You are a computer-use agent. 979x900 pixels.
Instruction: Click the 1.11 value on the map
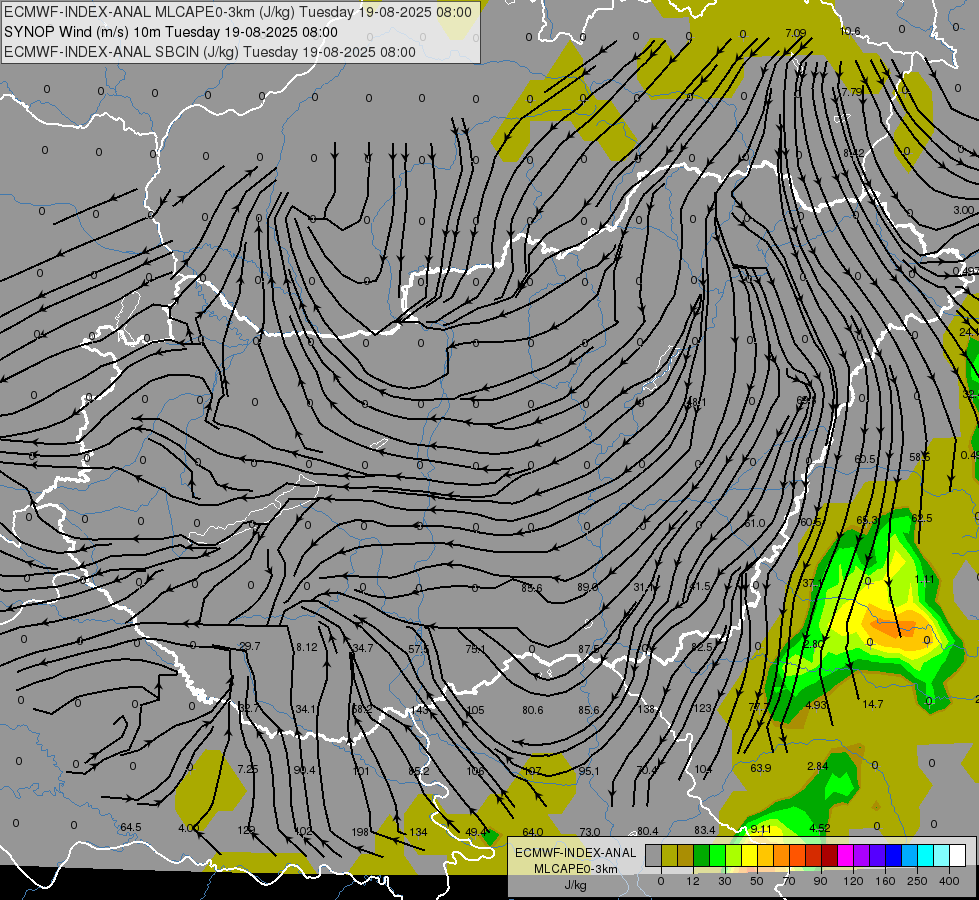[x=924, y=579]
